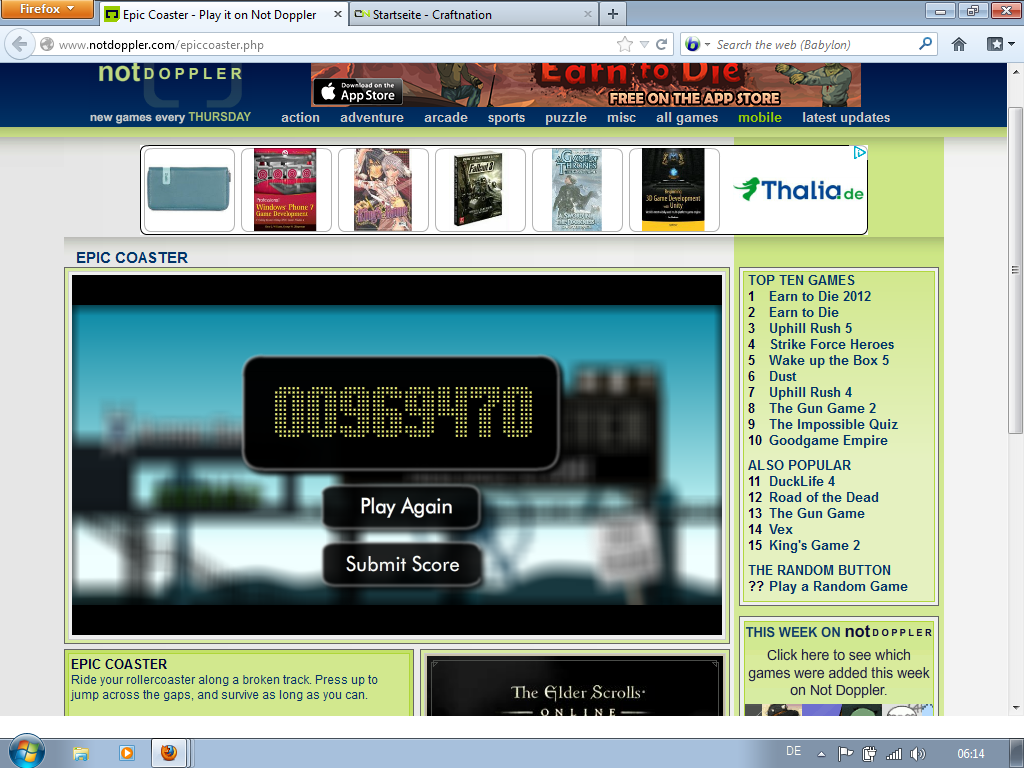Screen dimensions: 1024x768
Task: Open the sports games category
Action: pos(506,118)
